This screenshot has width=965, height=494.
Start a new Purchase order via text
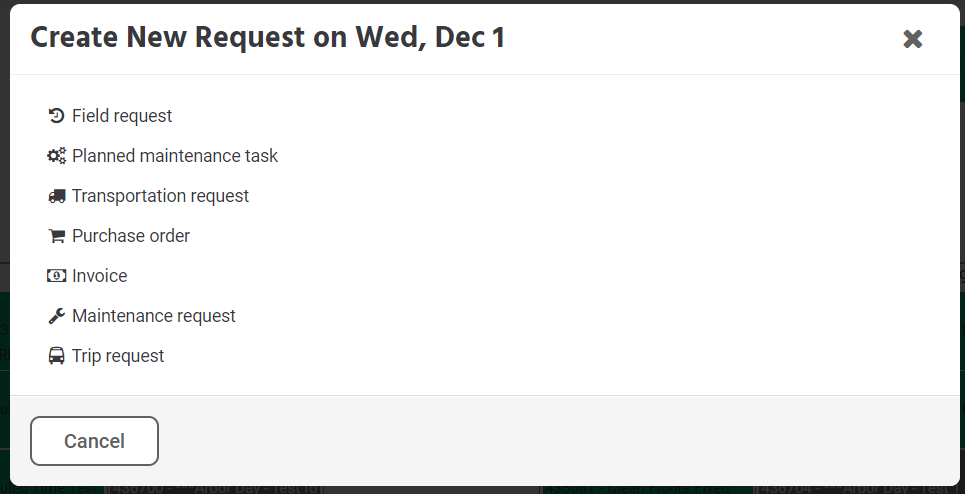131,236
